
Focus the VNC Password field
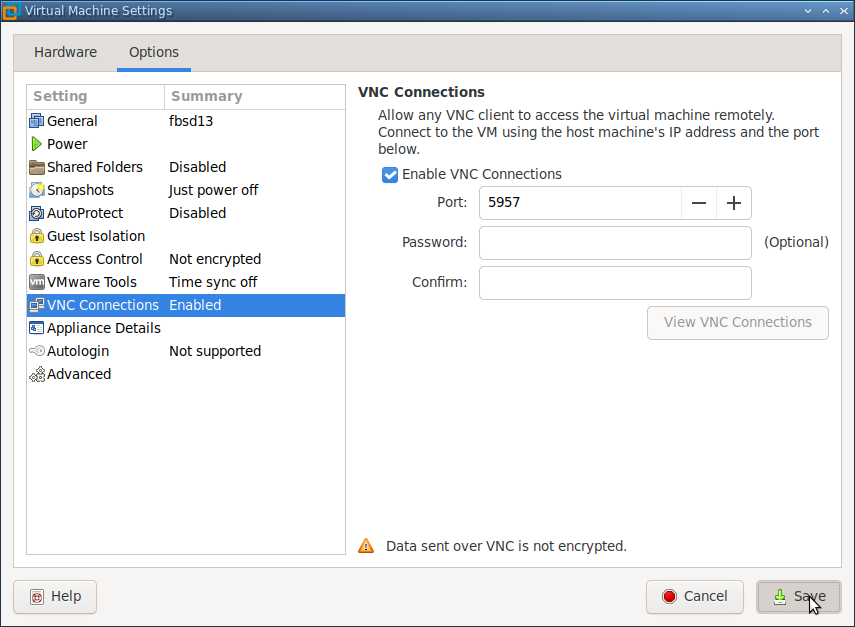pos(614,242)
